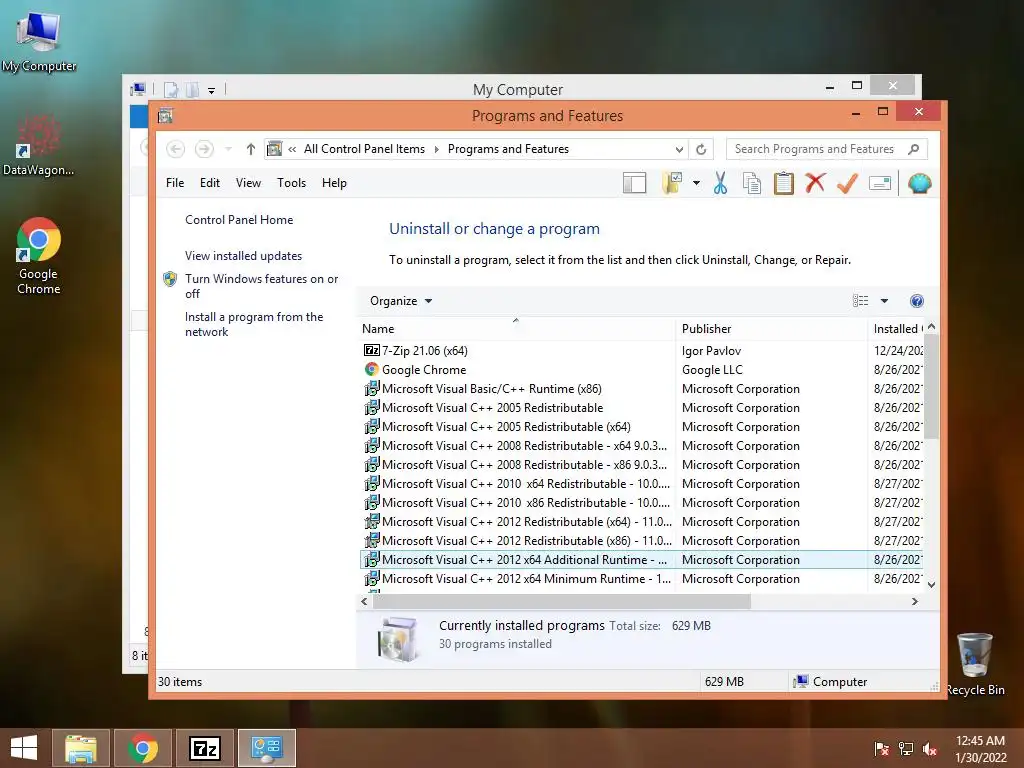The width and height of the screenshot is (1024, 768).
Task: Open View installed updates link
Action: click(x=244, y=256)
